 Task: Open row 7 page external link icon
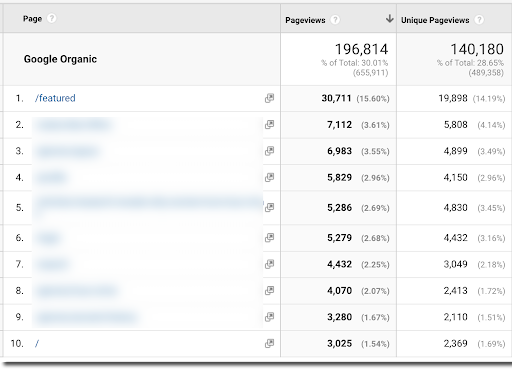269,264
